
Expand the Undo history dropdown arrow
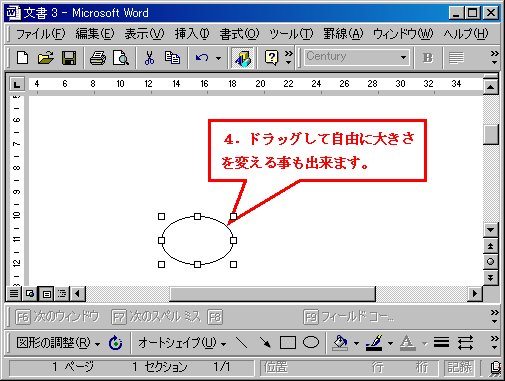click(x=218, y=58)
